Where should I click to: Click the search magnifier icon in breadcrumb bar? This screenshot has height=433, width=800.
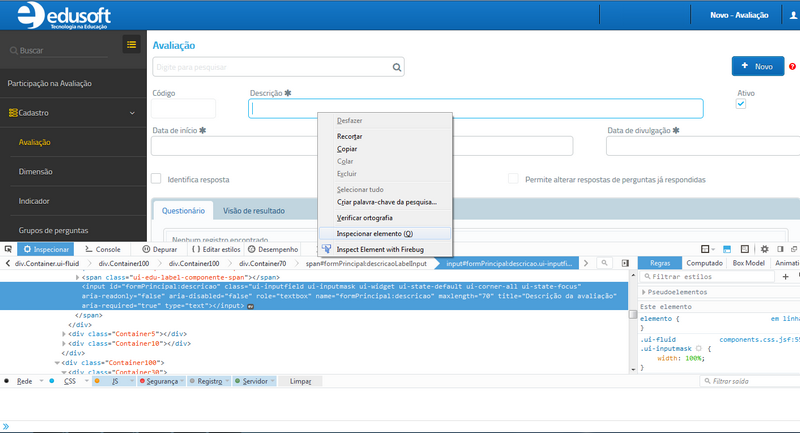point(604,263)
